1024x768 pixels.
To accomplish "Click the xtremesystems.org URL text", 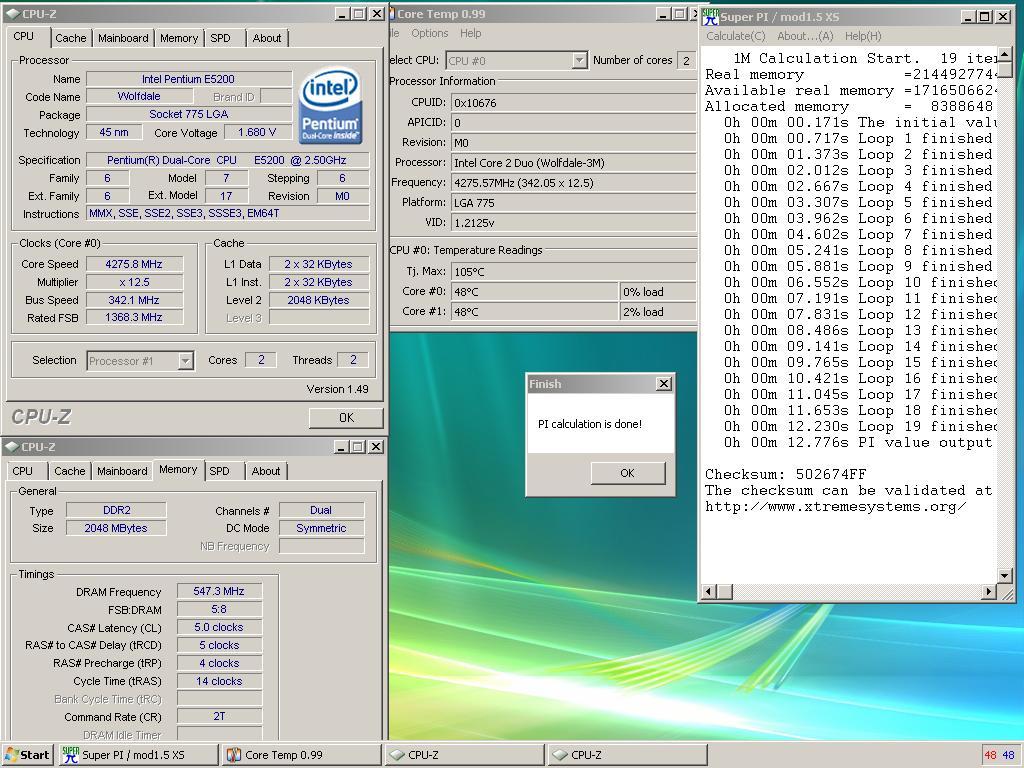I will 835,507.
